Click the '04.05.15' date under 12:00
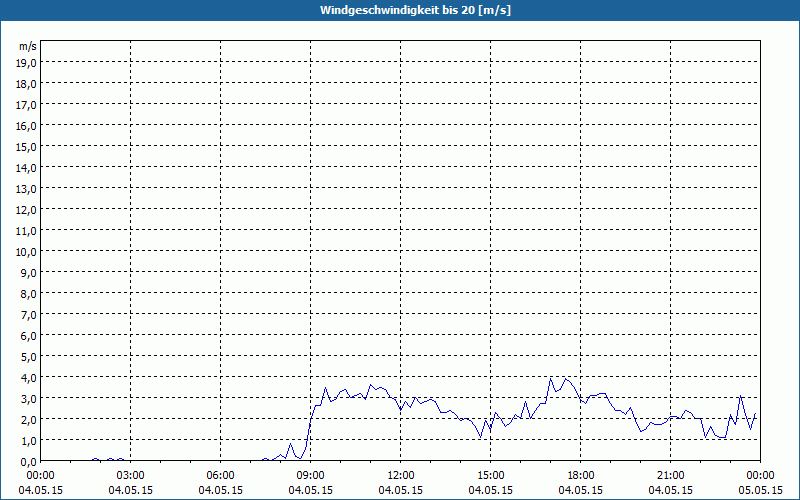Viewport: 800px width, 500px height. coord(401,490)
